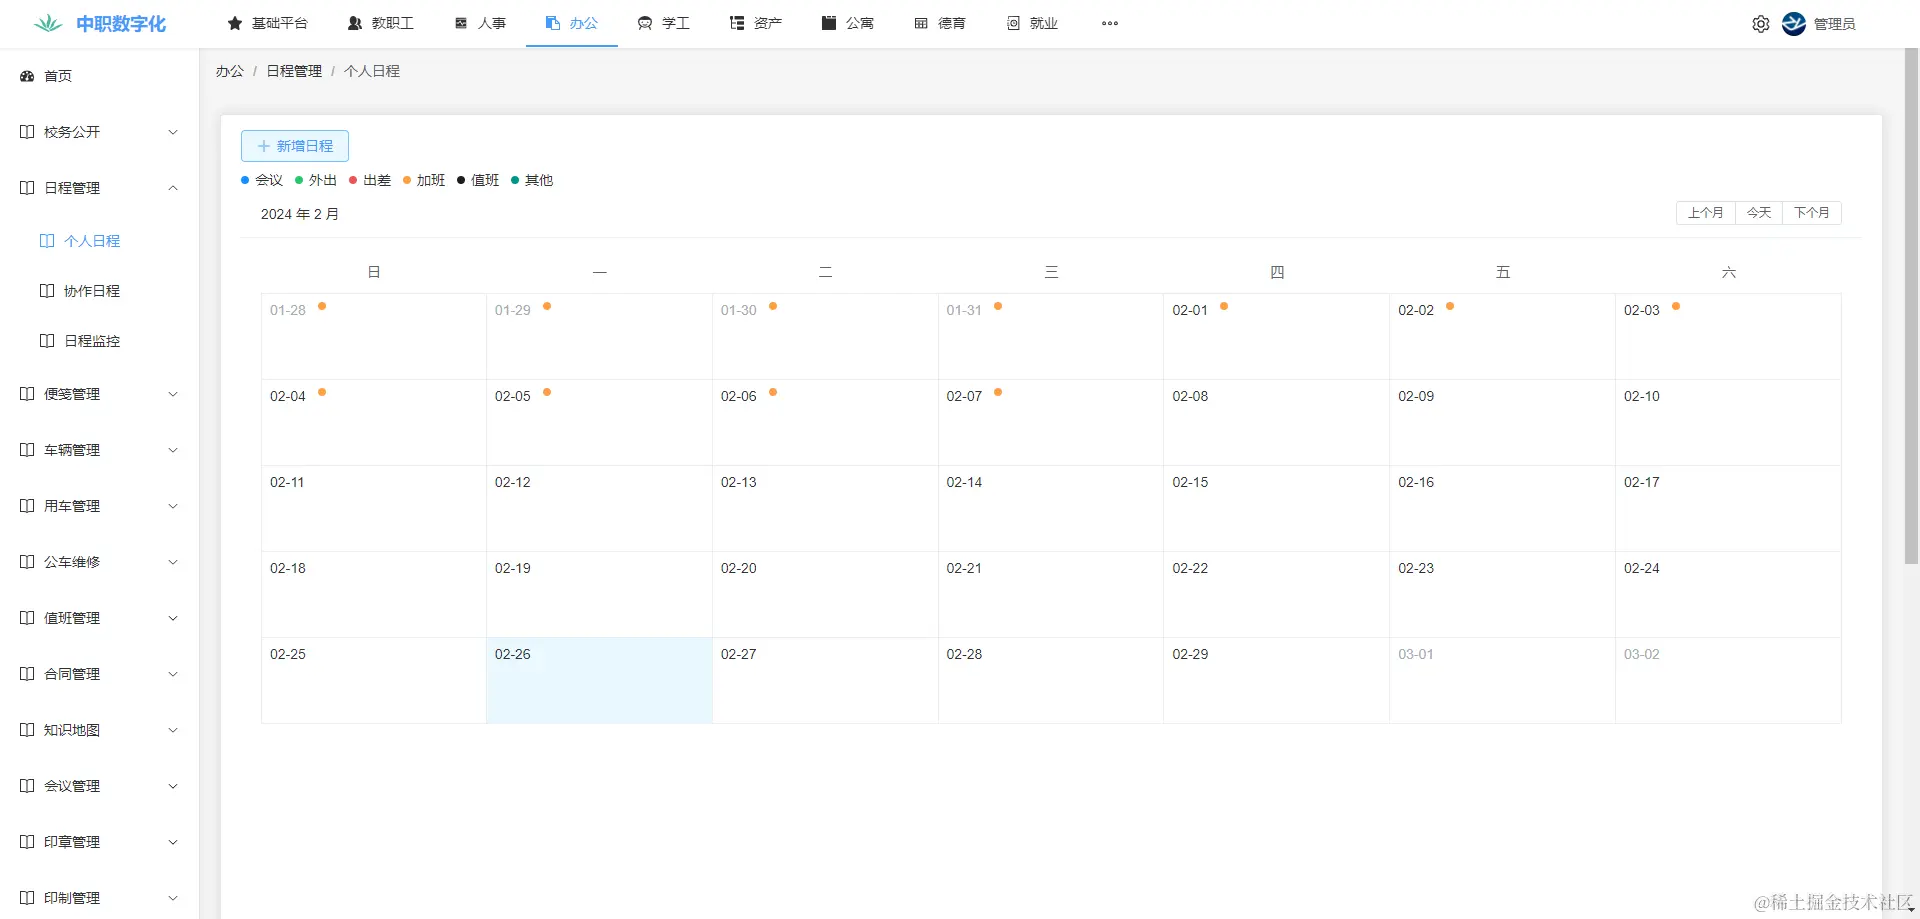1920x919 pixels.
Task: Click the book icon beside 校务公开
Action: [27, 132]
